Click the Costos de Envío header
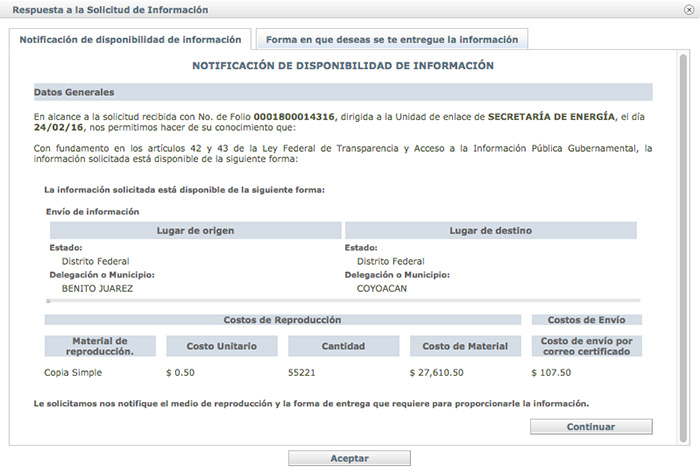The height and width of the screenshot is (473, 700). click(587, 320)
